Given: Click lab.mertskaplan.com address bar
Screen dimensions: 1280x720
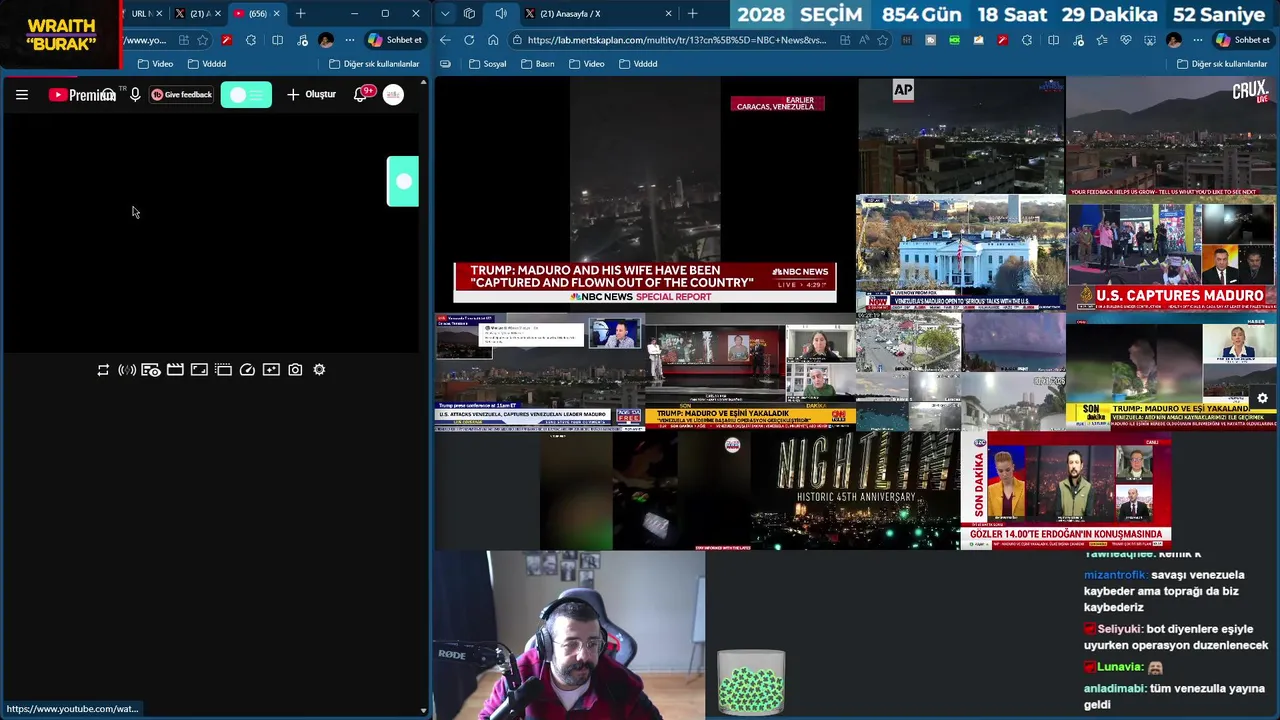Looking at the screenshot, I should [676, 40].
